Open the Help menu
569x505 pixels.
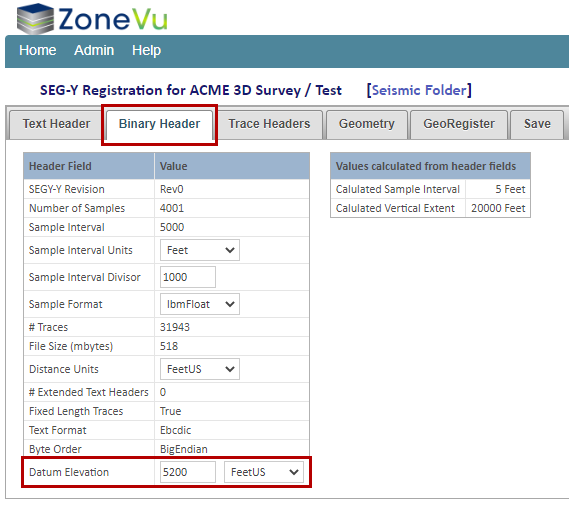(x=146, y=50)
